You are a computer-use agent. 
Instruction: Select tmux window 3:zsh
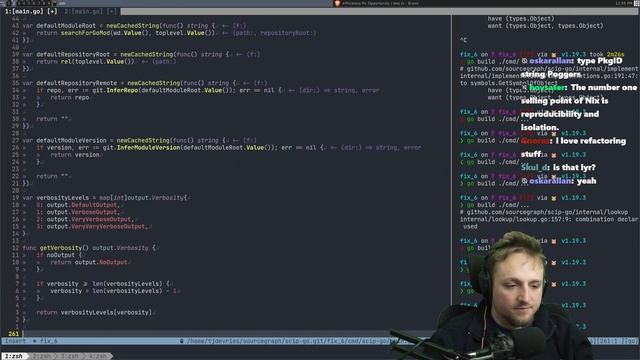coord(69,356)
